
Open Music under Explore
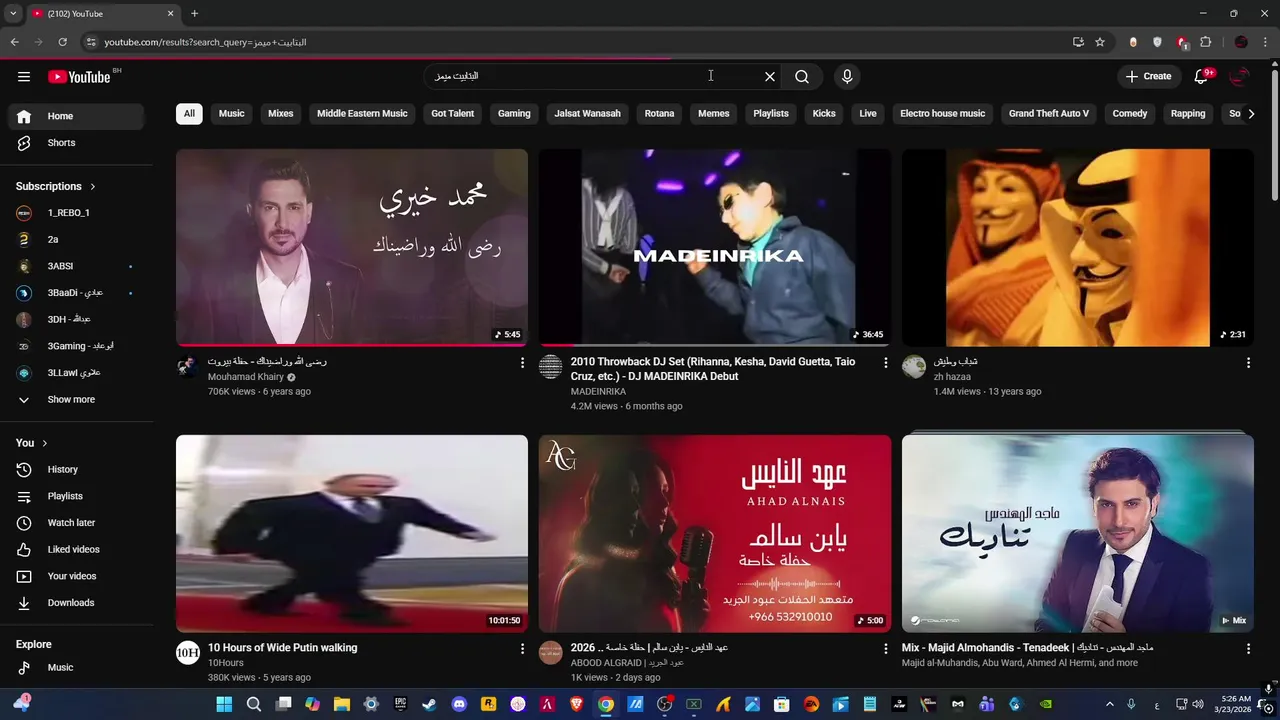tap(76, 667)
